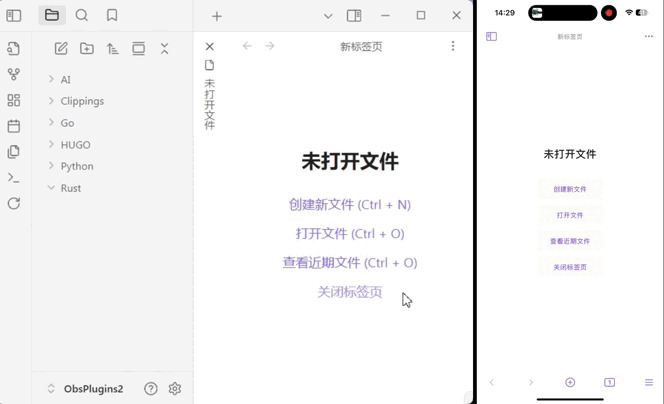
Task: Click the 新标签页 title in desktop window
Action: 361,46
